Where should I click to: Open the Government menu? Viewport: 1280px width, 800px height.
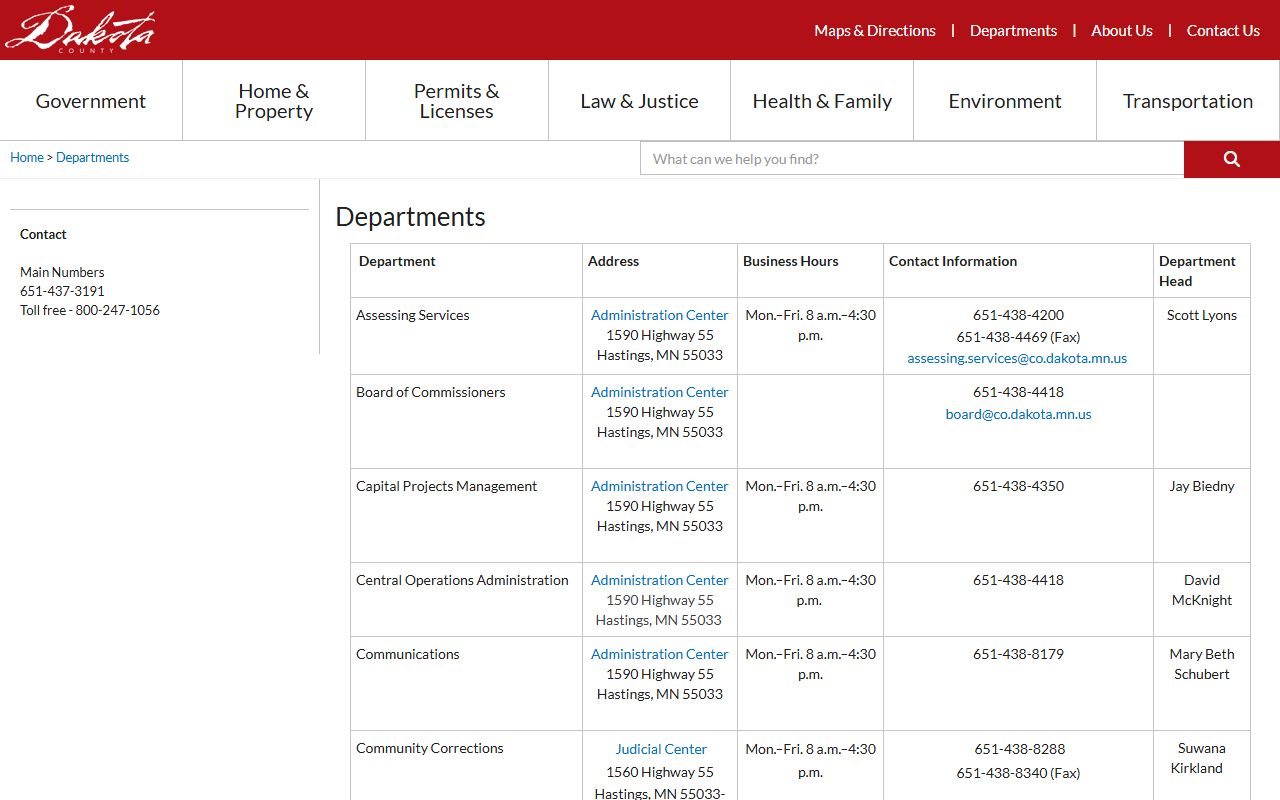91,101
